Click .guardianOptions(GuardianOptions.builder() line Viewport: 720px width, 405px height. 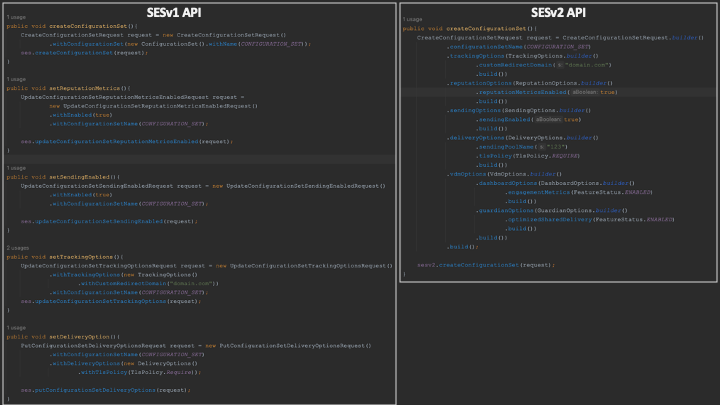(x=551, y=211)
